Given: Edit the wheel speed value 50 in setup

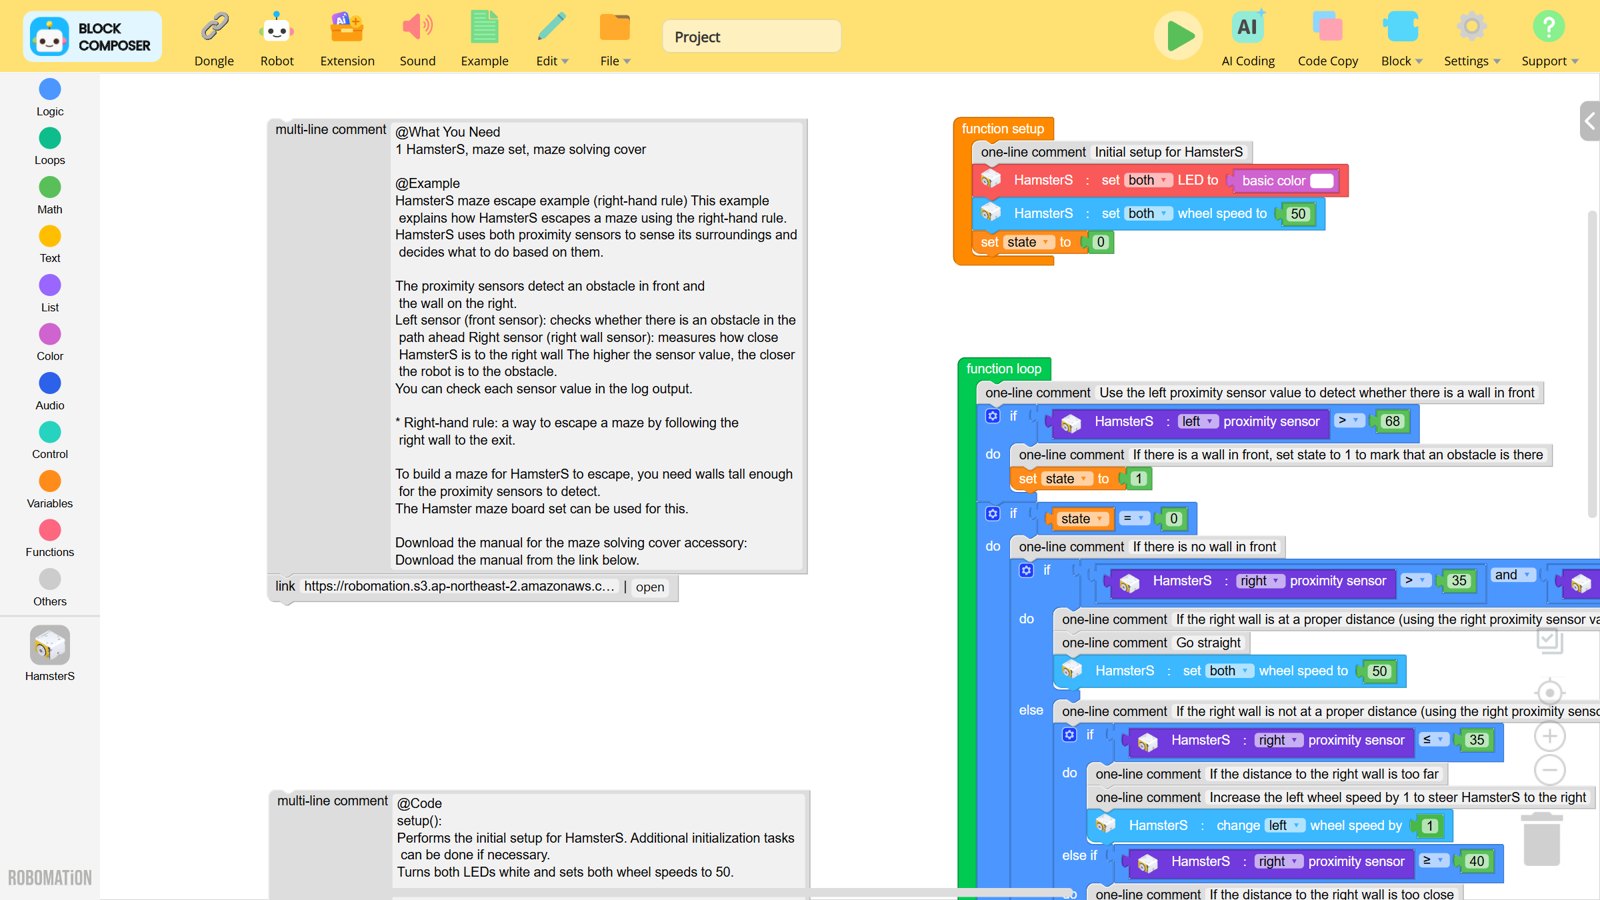Looking at the screenshot, I should coord(1298,214).
